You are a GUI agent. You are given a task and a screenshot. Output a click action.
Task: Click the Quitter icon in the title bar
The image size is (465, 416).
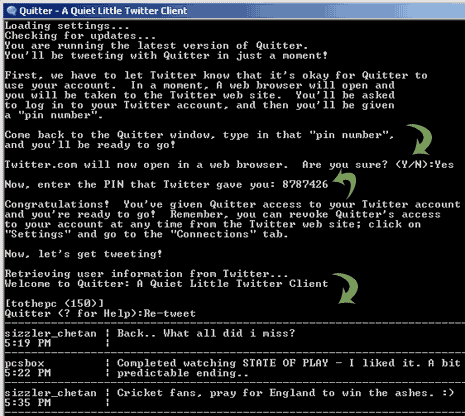[11, 11]
